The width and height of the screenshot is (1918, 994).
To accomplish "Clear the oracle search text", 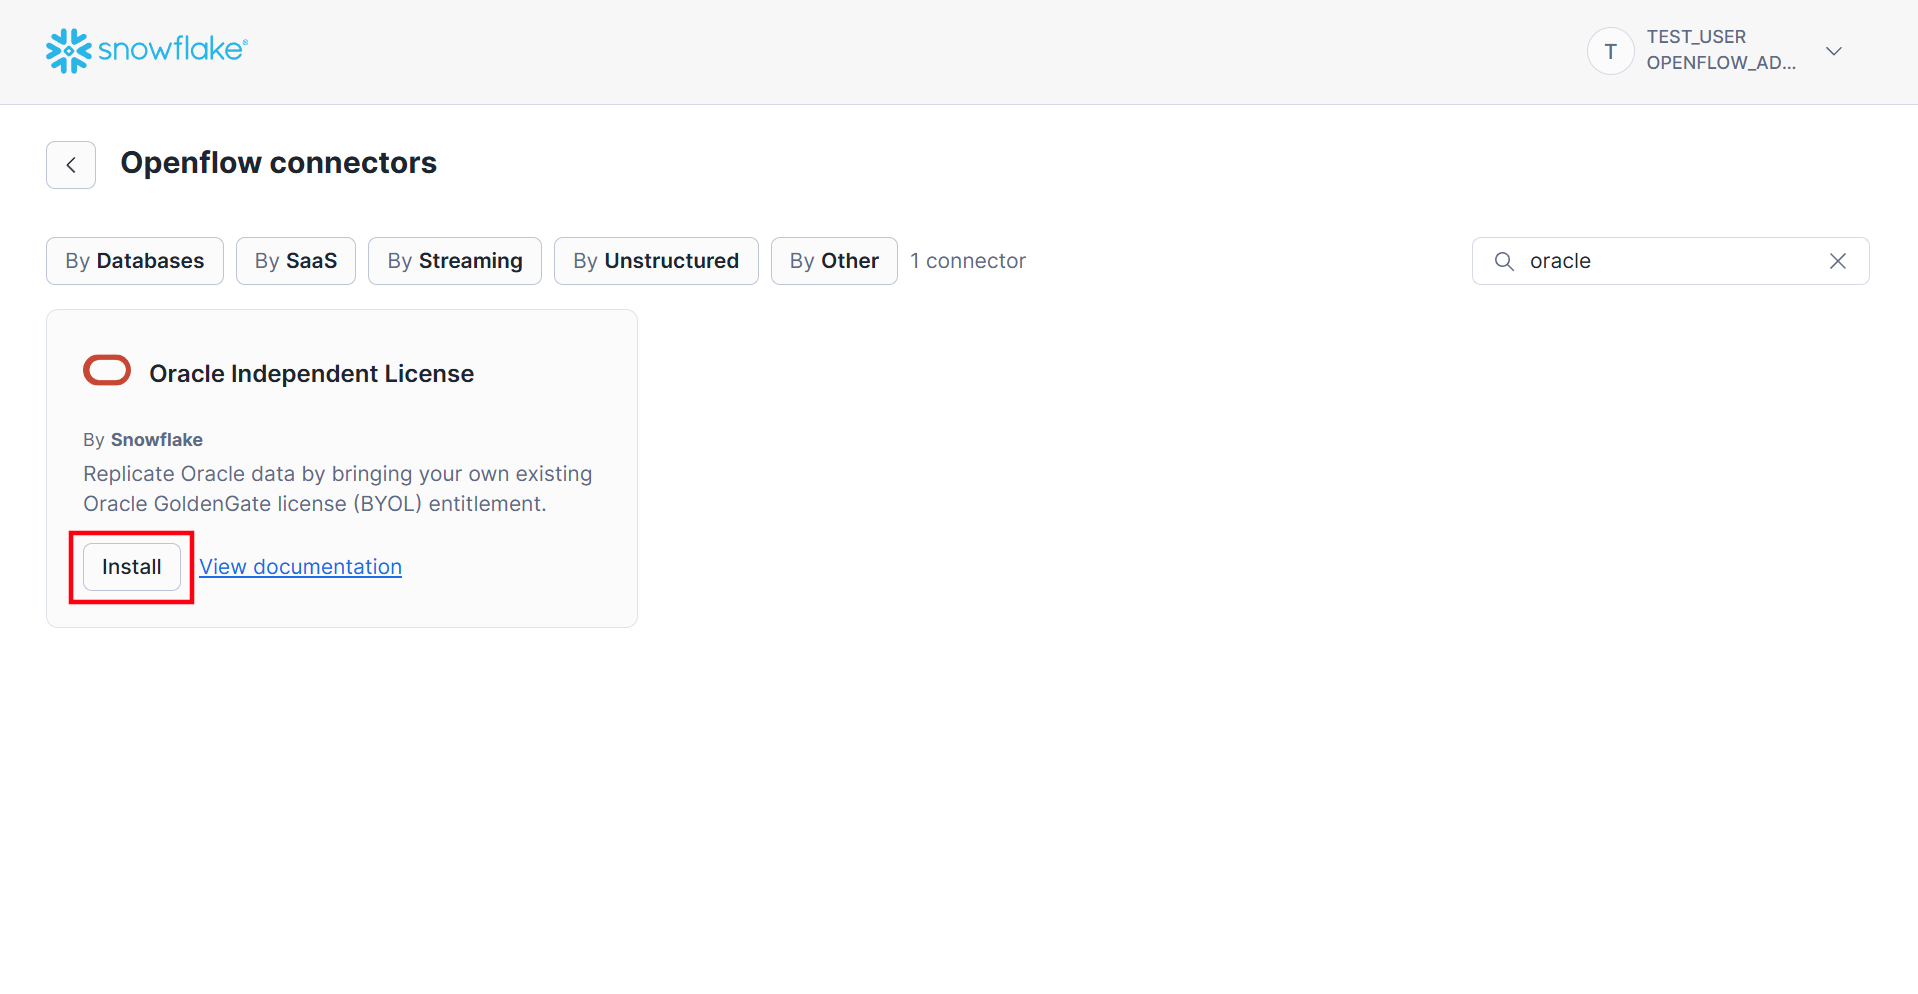I will coord(1838,261).
